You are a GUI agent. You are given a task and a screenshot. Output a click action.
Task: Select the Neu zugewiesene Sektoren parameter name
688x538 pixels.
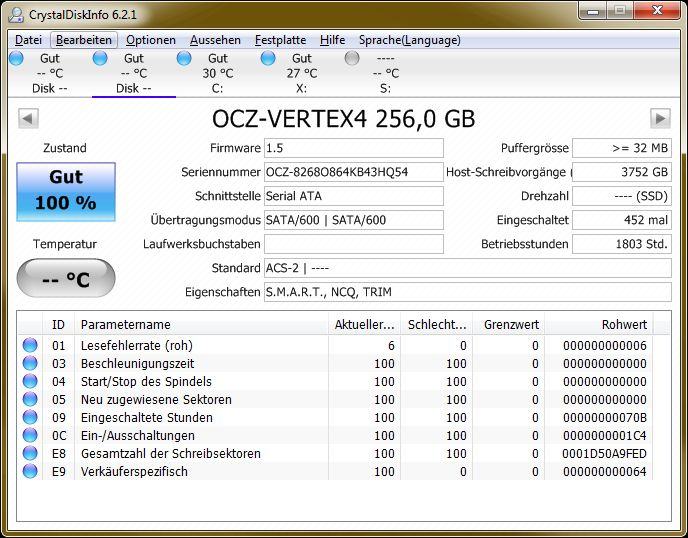(x=156, y=400)
